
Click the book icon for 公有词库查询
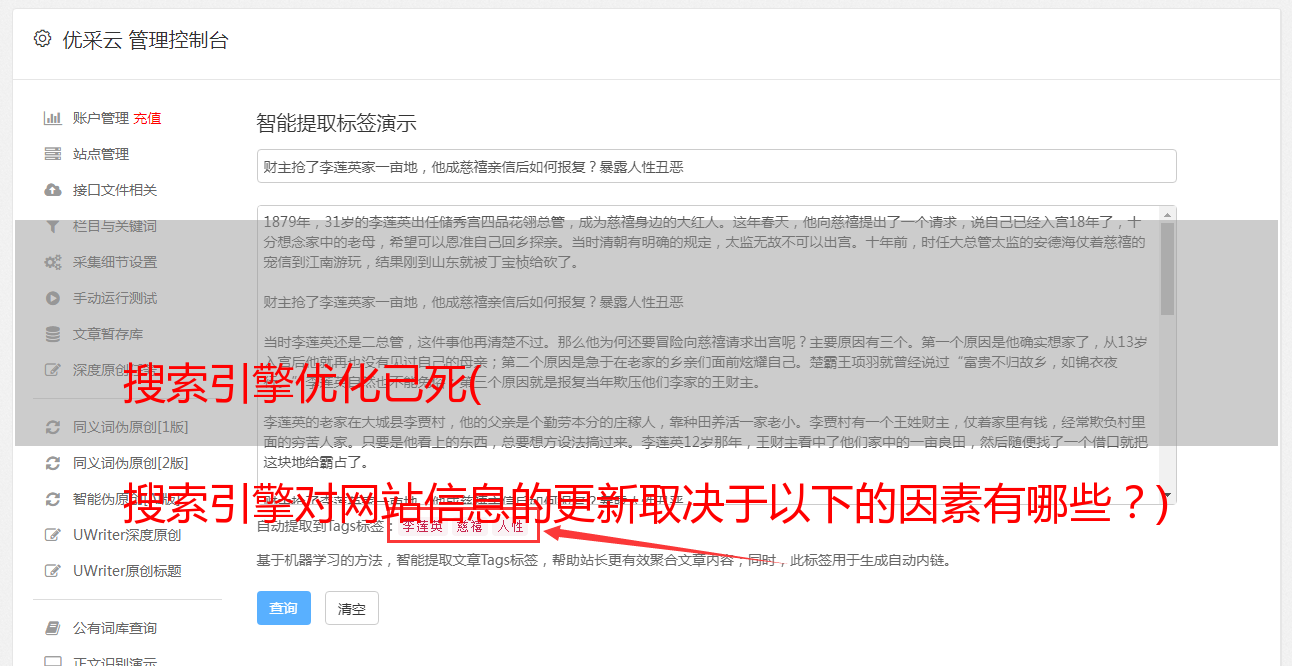coord(53,628)
